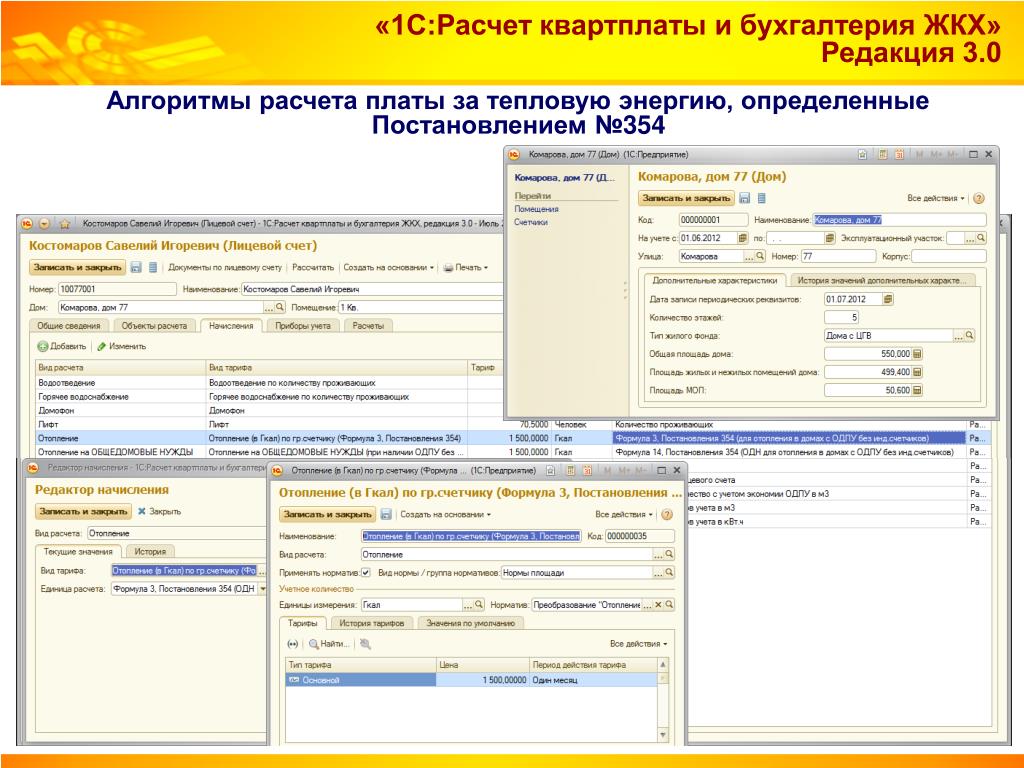Open the ellipsis selector for Тип жилого фонда

959,336
